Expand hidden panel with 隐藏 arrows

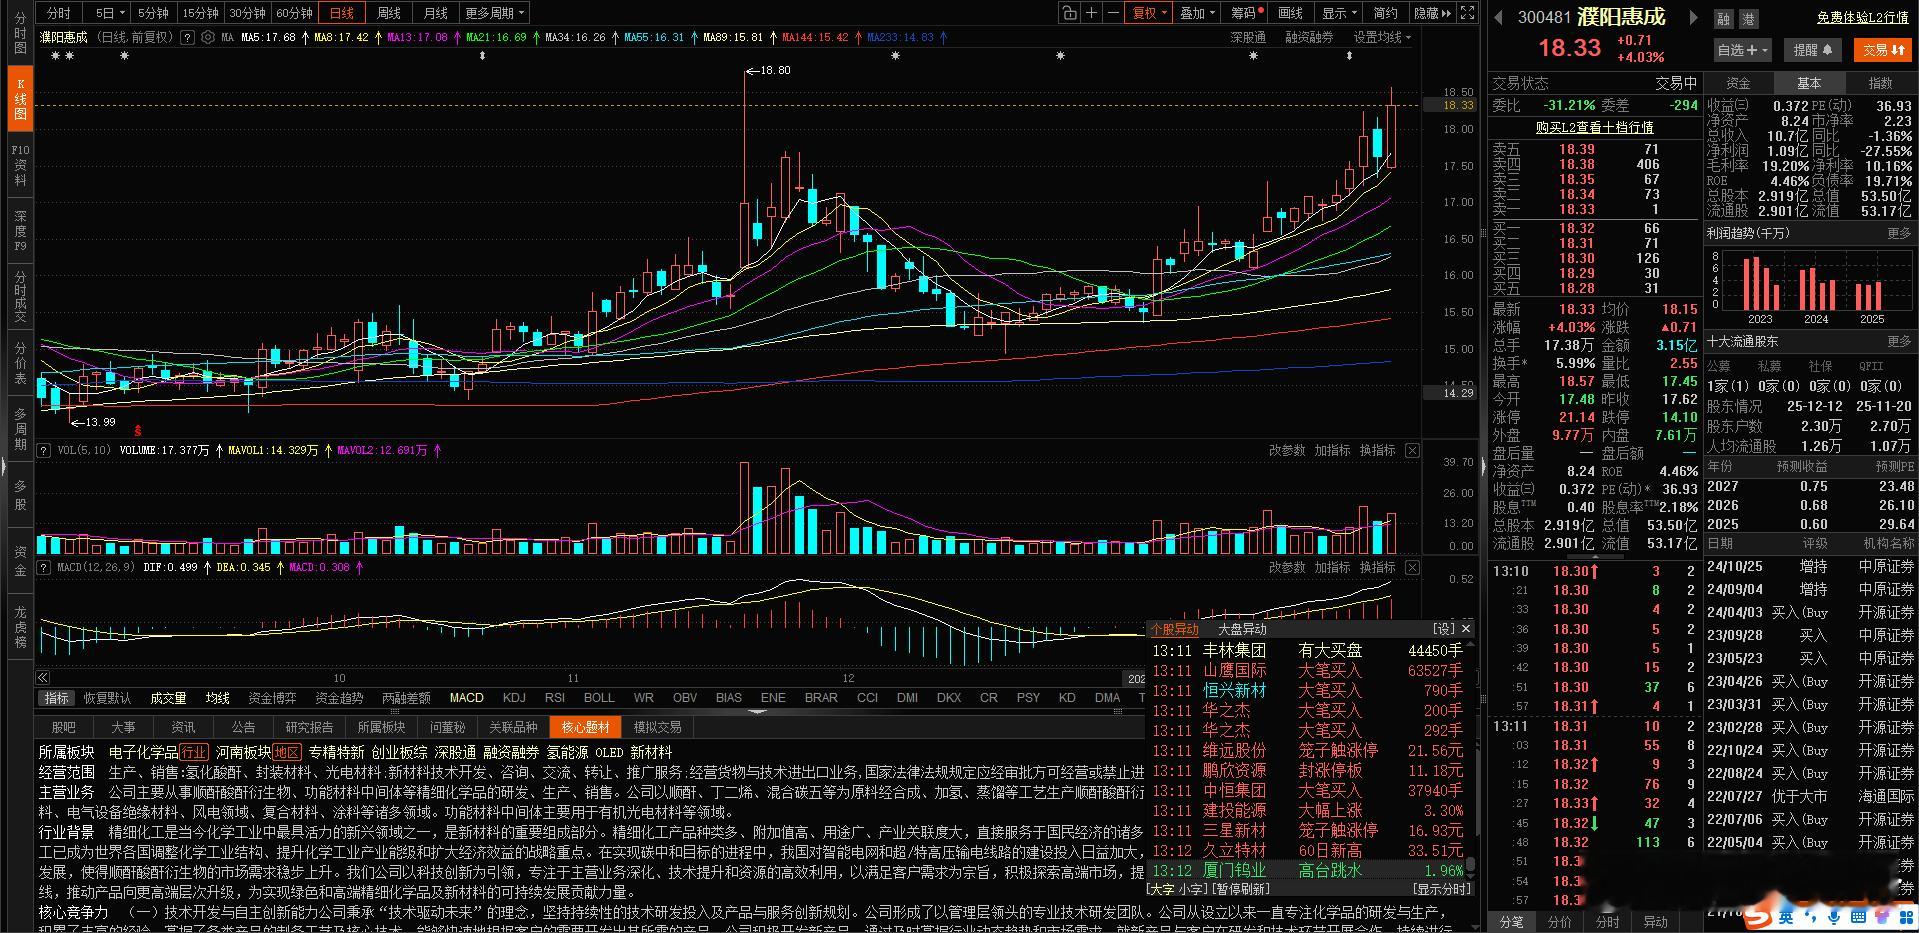(x=1432, y=13)
